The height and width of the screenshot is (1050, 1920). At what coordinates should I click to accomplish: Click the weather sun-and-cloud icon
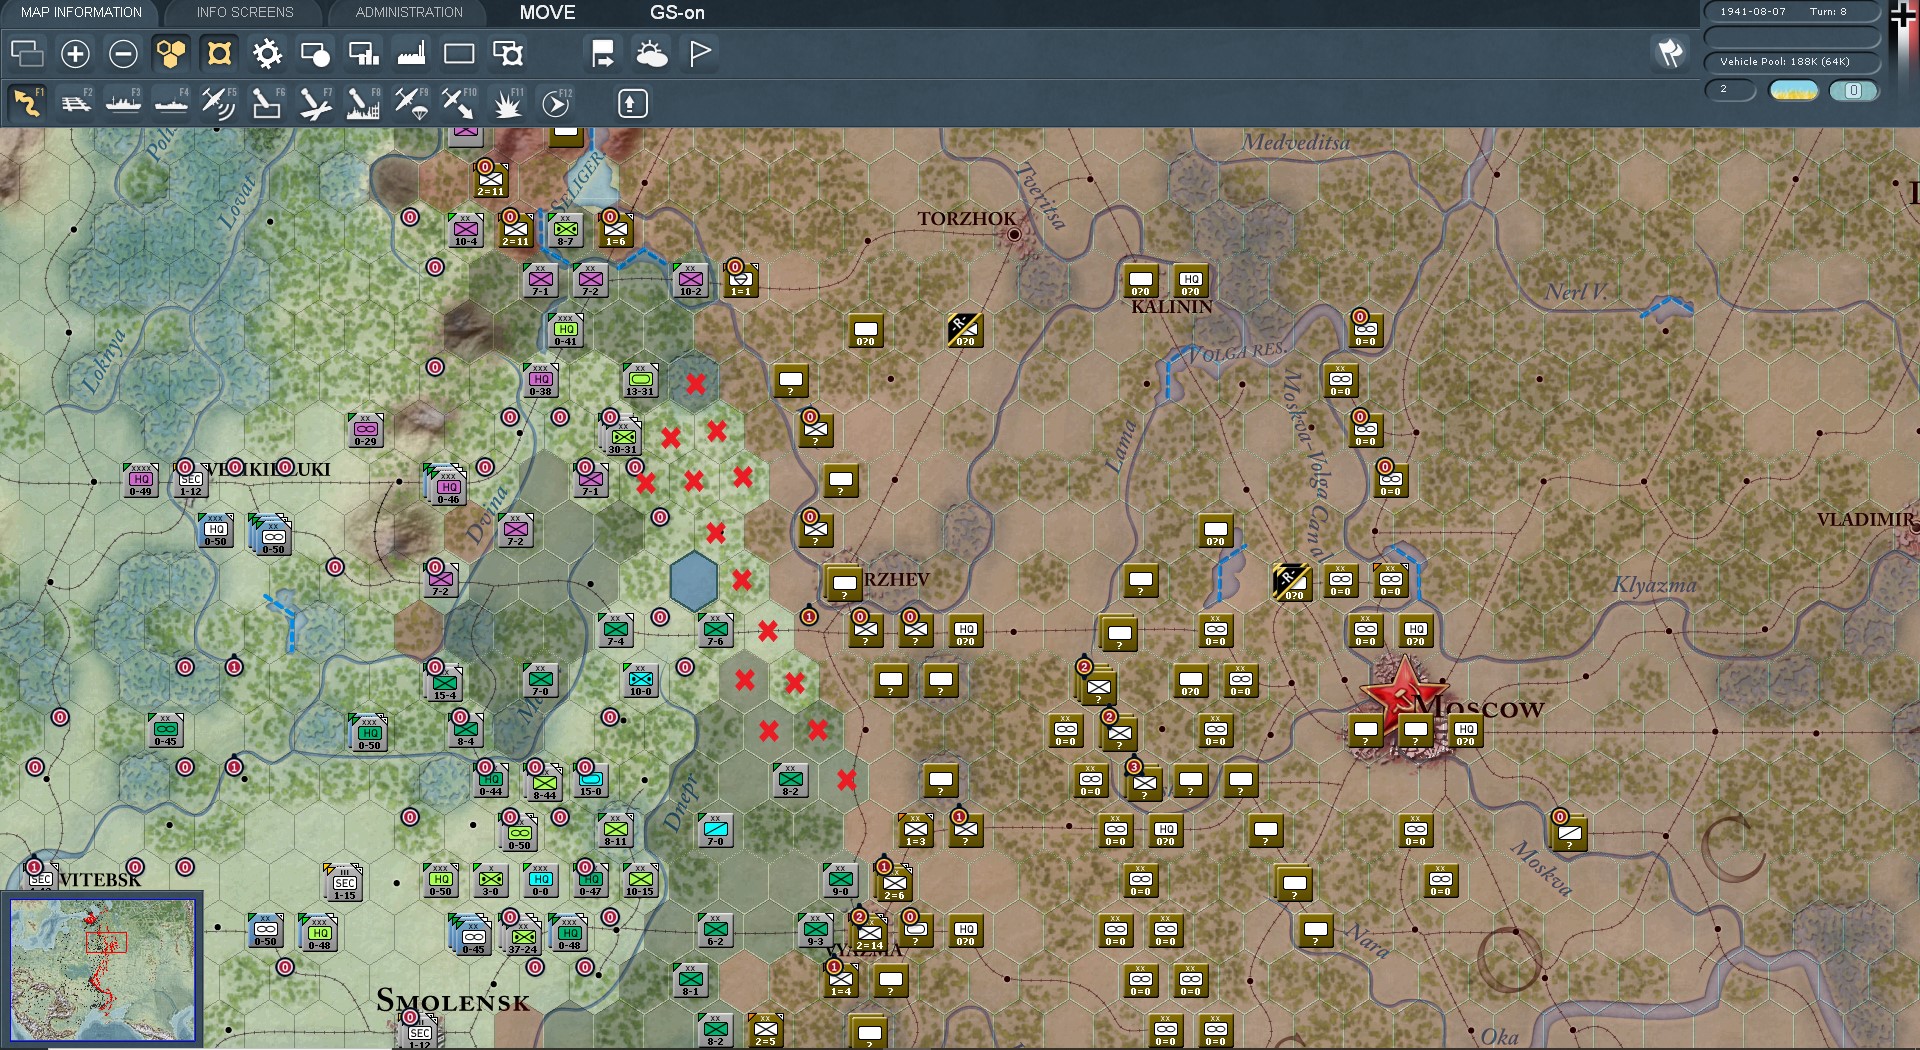tap(651, 54)
